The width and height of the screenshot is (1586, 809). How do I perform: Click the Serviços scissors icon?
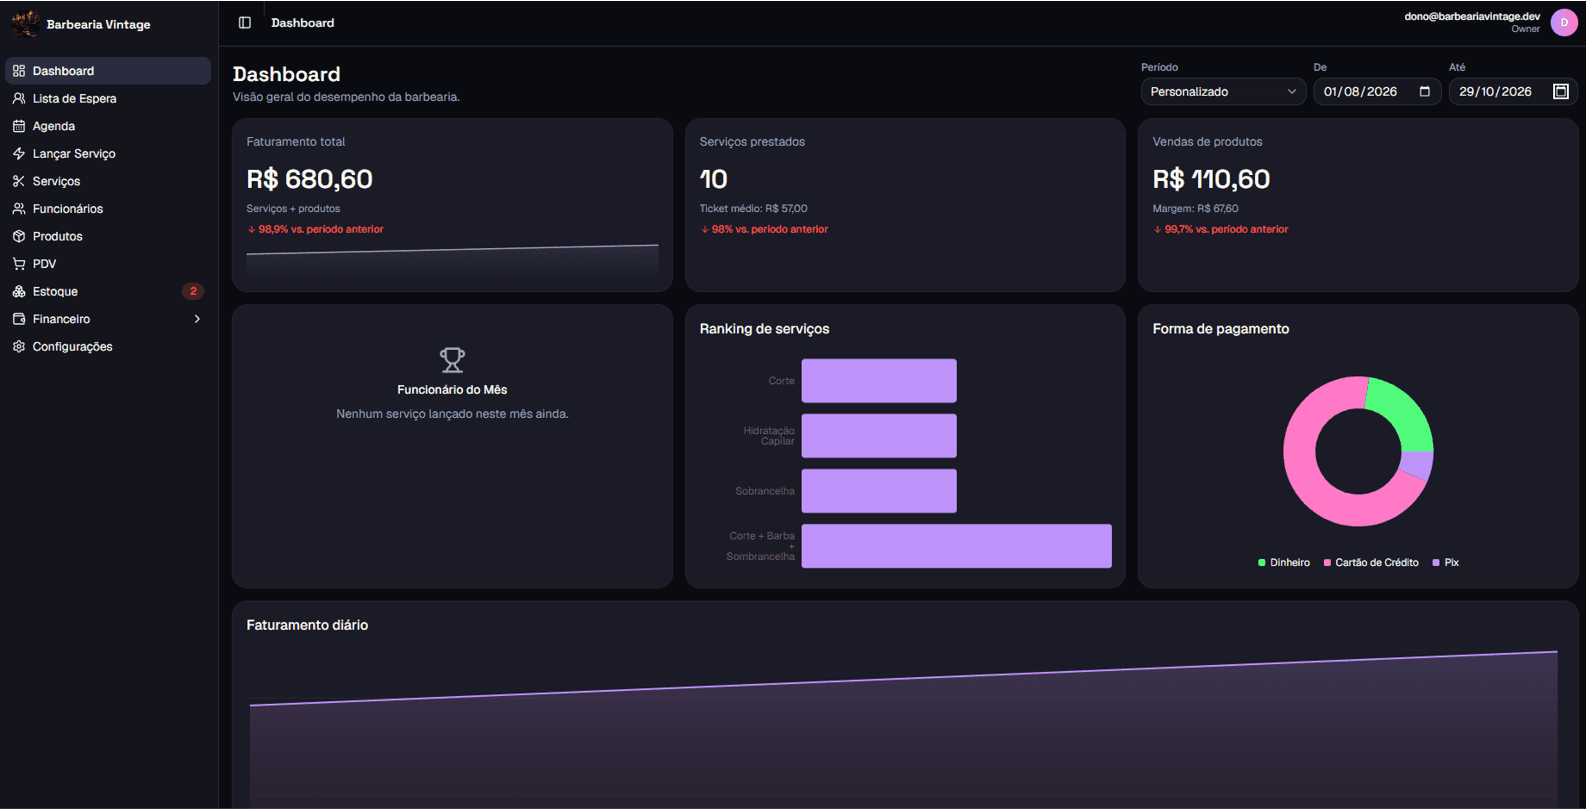click(x=19, y=181)
